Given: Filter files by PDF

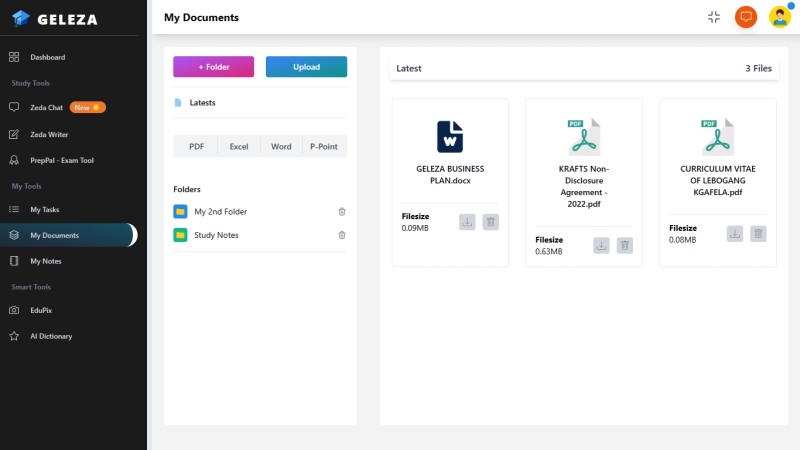Looking at the screenshot, I should [x=196, y=146].
